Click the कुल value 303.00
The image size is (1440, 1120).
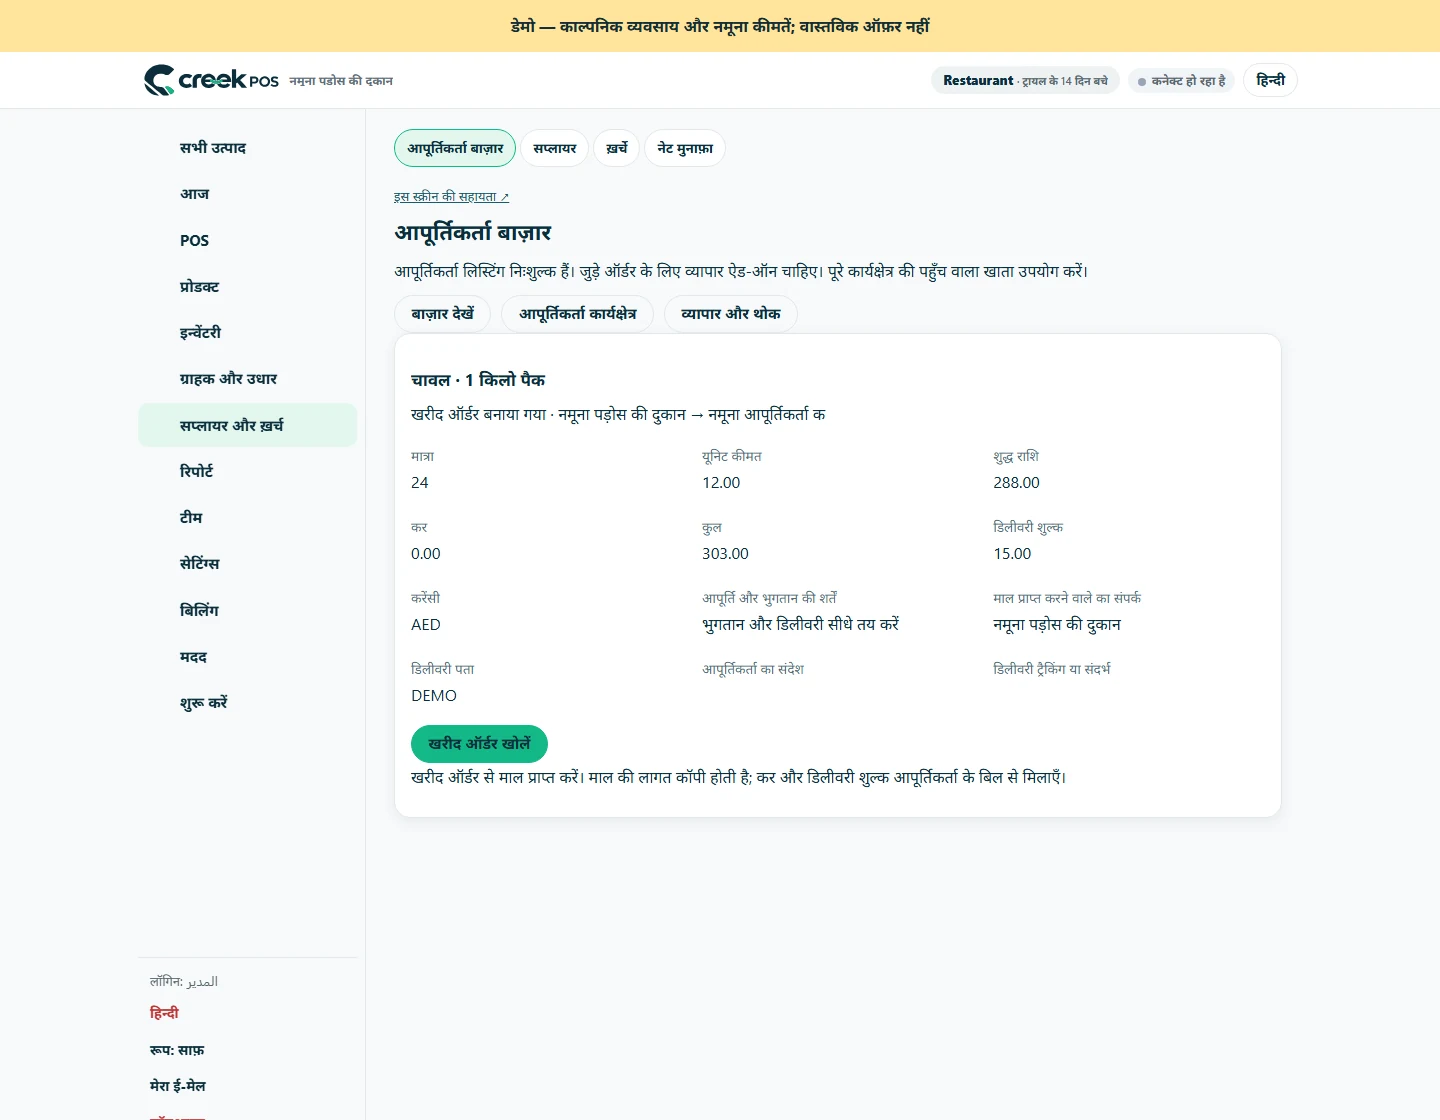(x=725, y=554)
